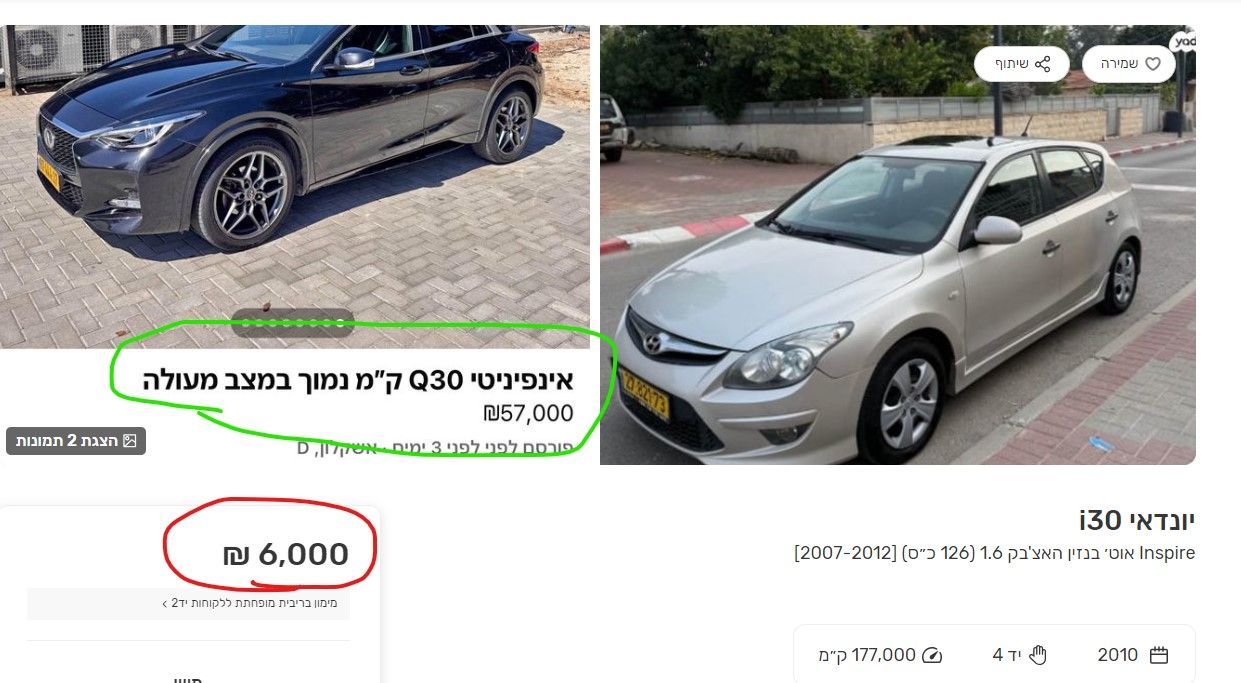Open מימון בריבית מופחתת ללקוחות יד2 link
This screenshot has height=683, width=1241.
[x=255, y=603]
